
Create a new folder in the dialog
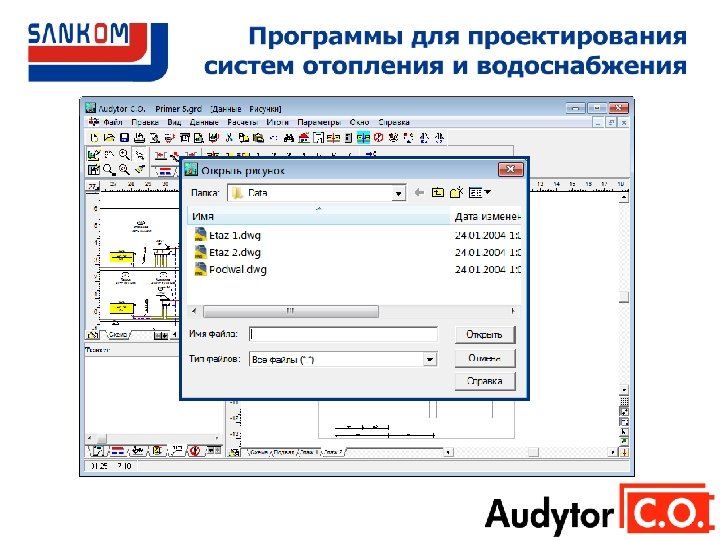(456, 192)
